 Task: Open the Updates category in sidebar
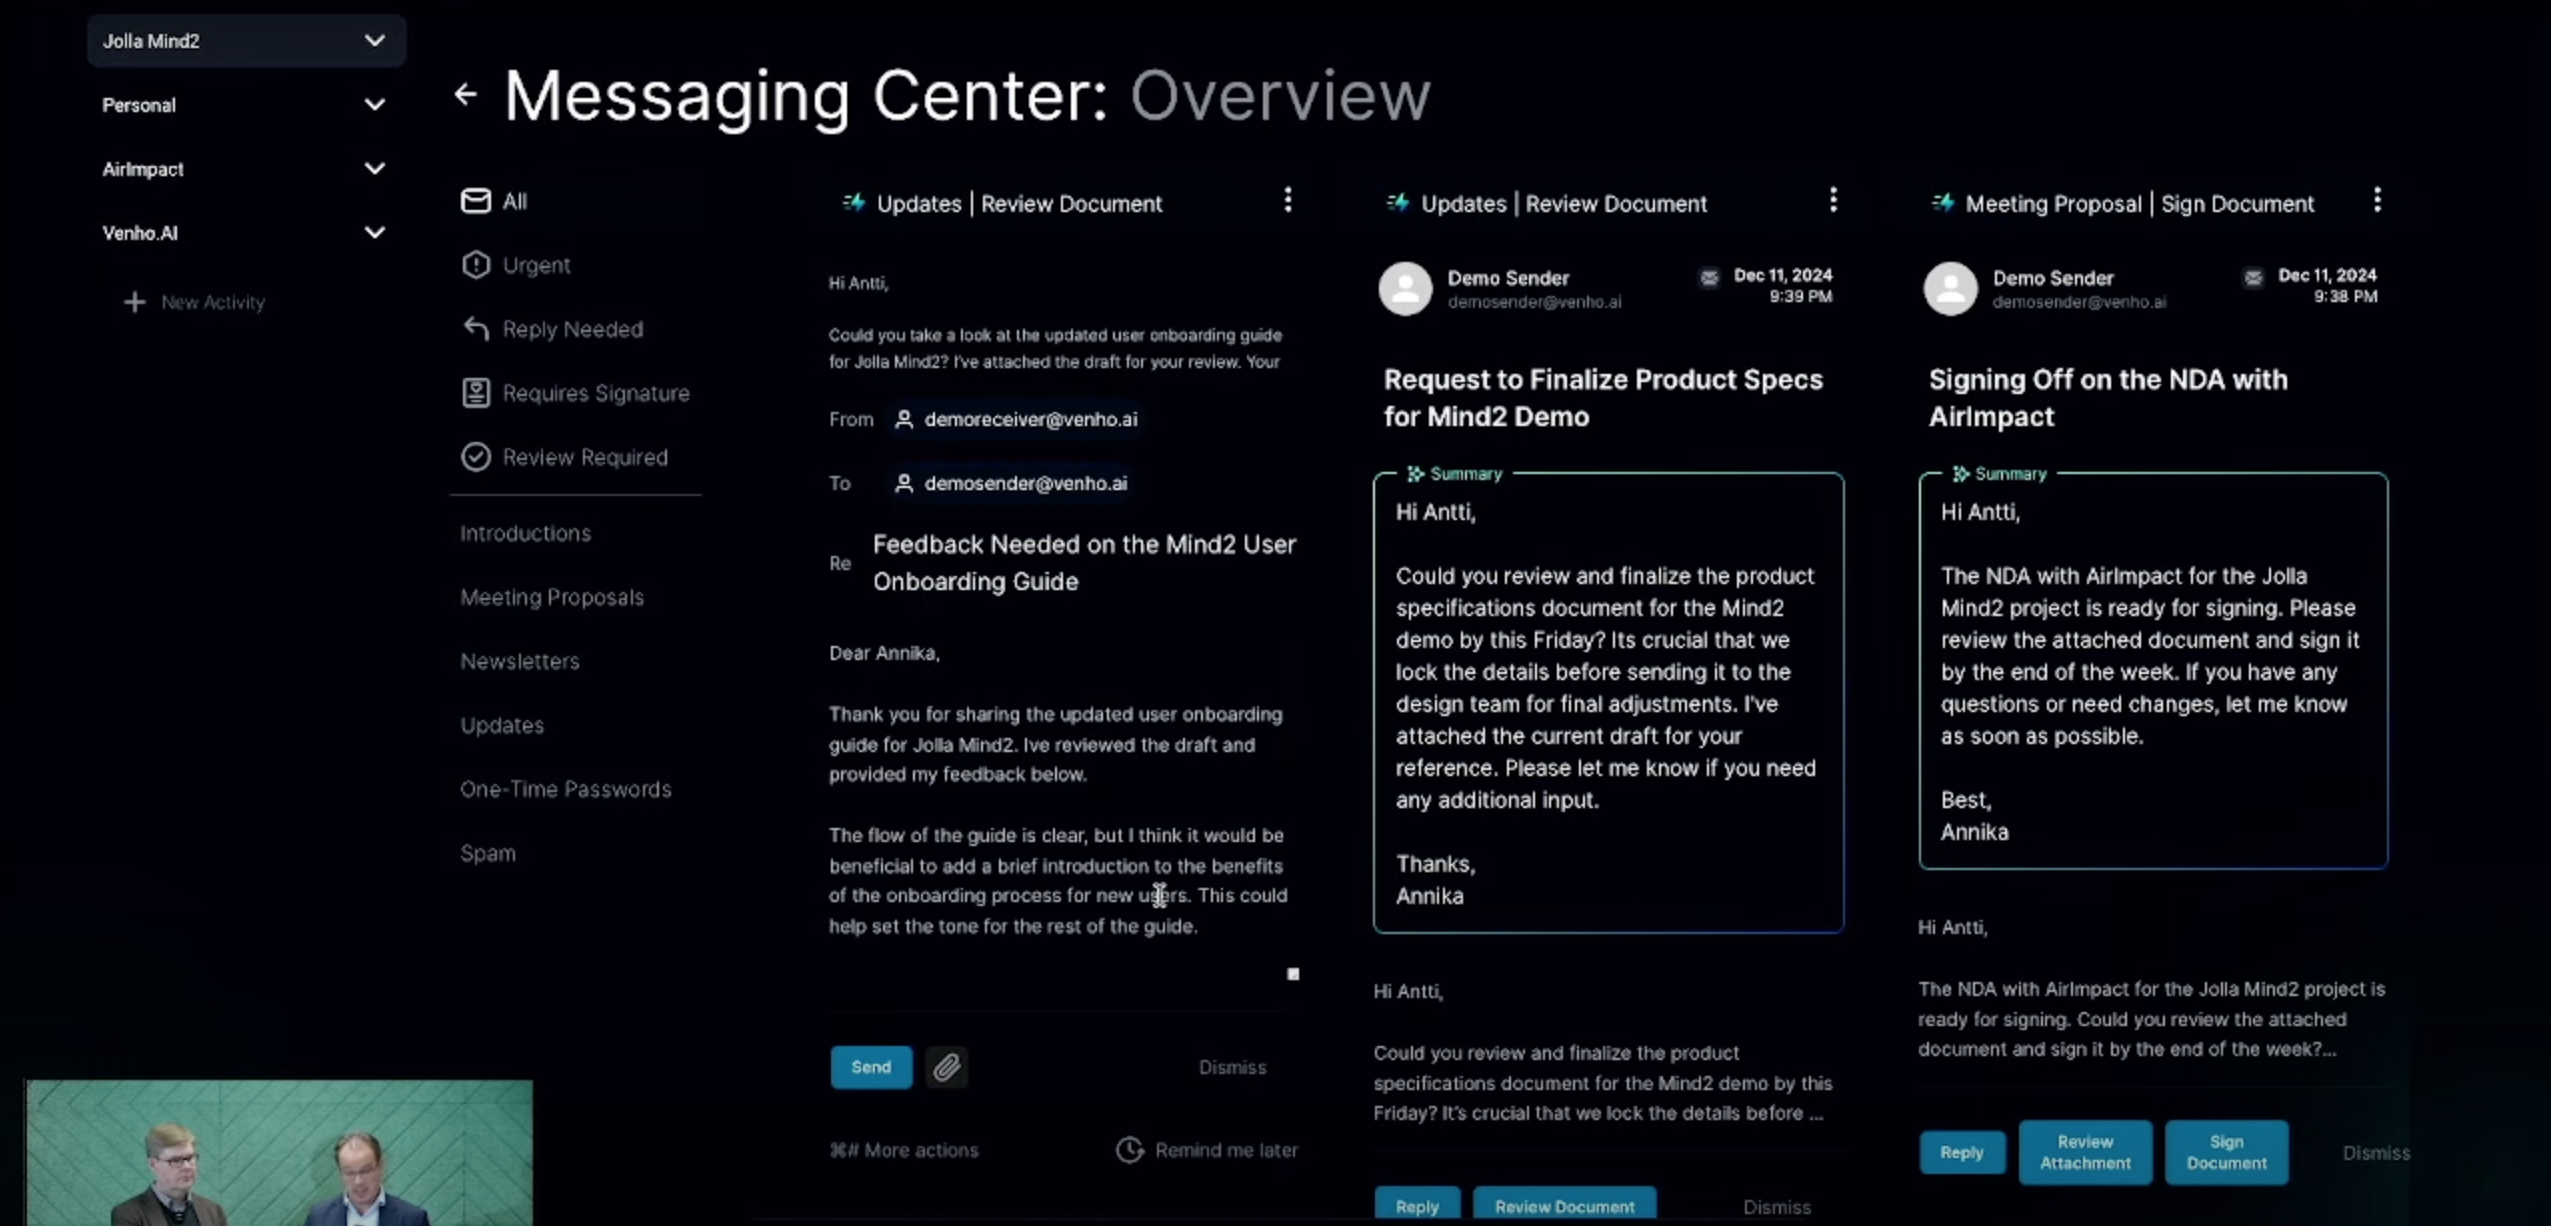coord(502,725)
